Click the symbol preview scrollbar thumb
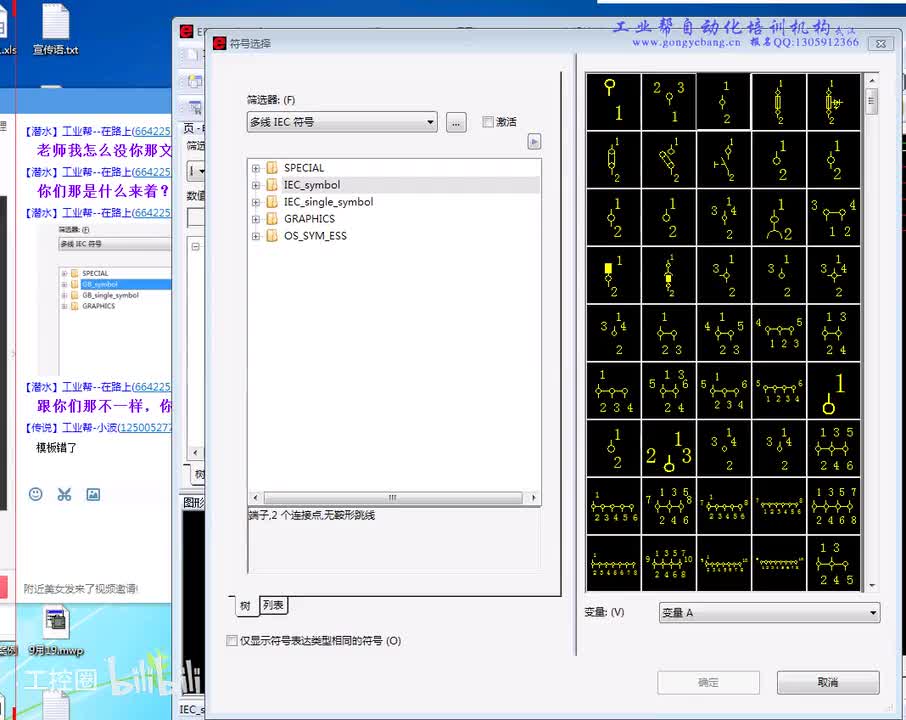The image size is (906, 720). [x=871, y=101]
